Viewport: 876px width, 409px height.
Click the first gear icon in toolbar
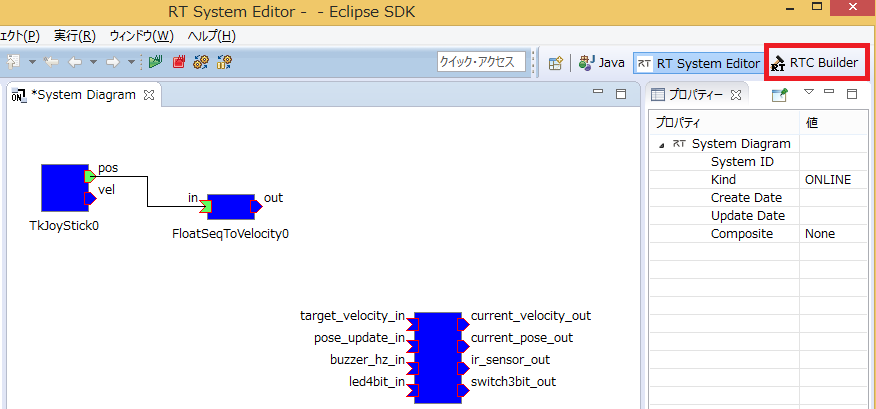pyautogui.click(x=201, y=62)
